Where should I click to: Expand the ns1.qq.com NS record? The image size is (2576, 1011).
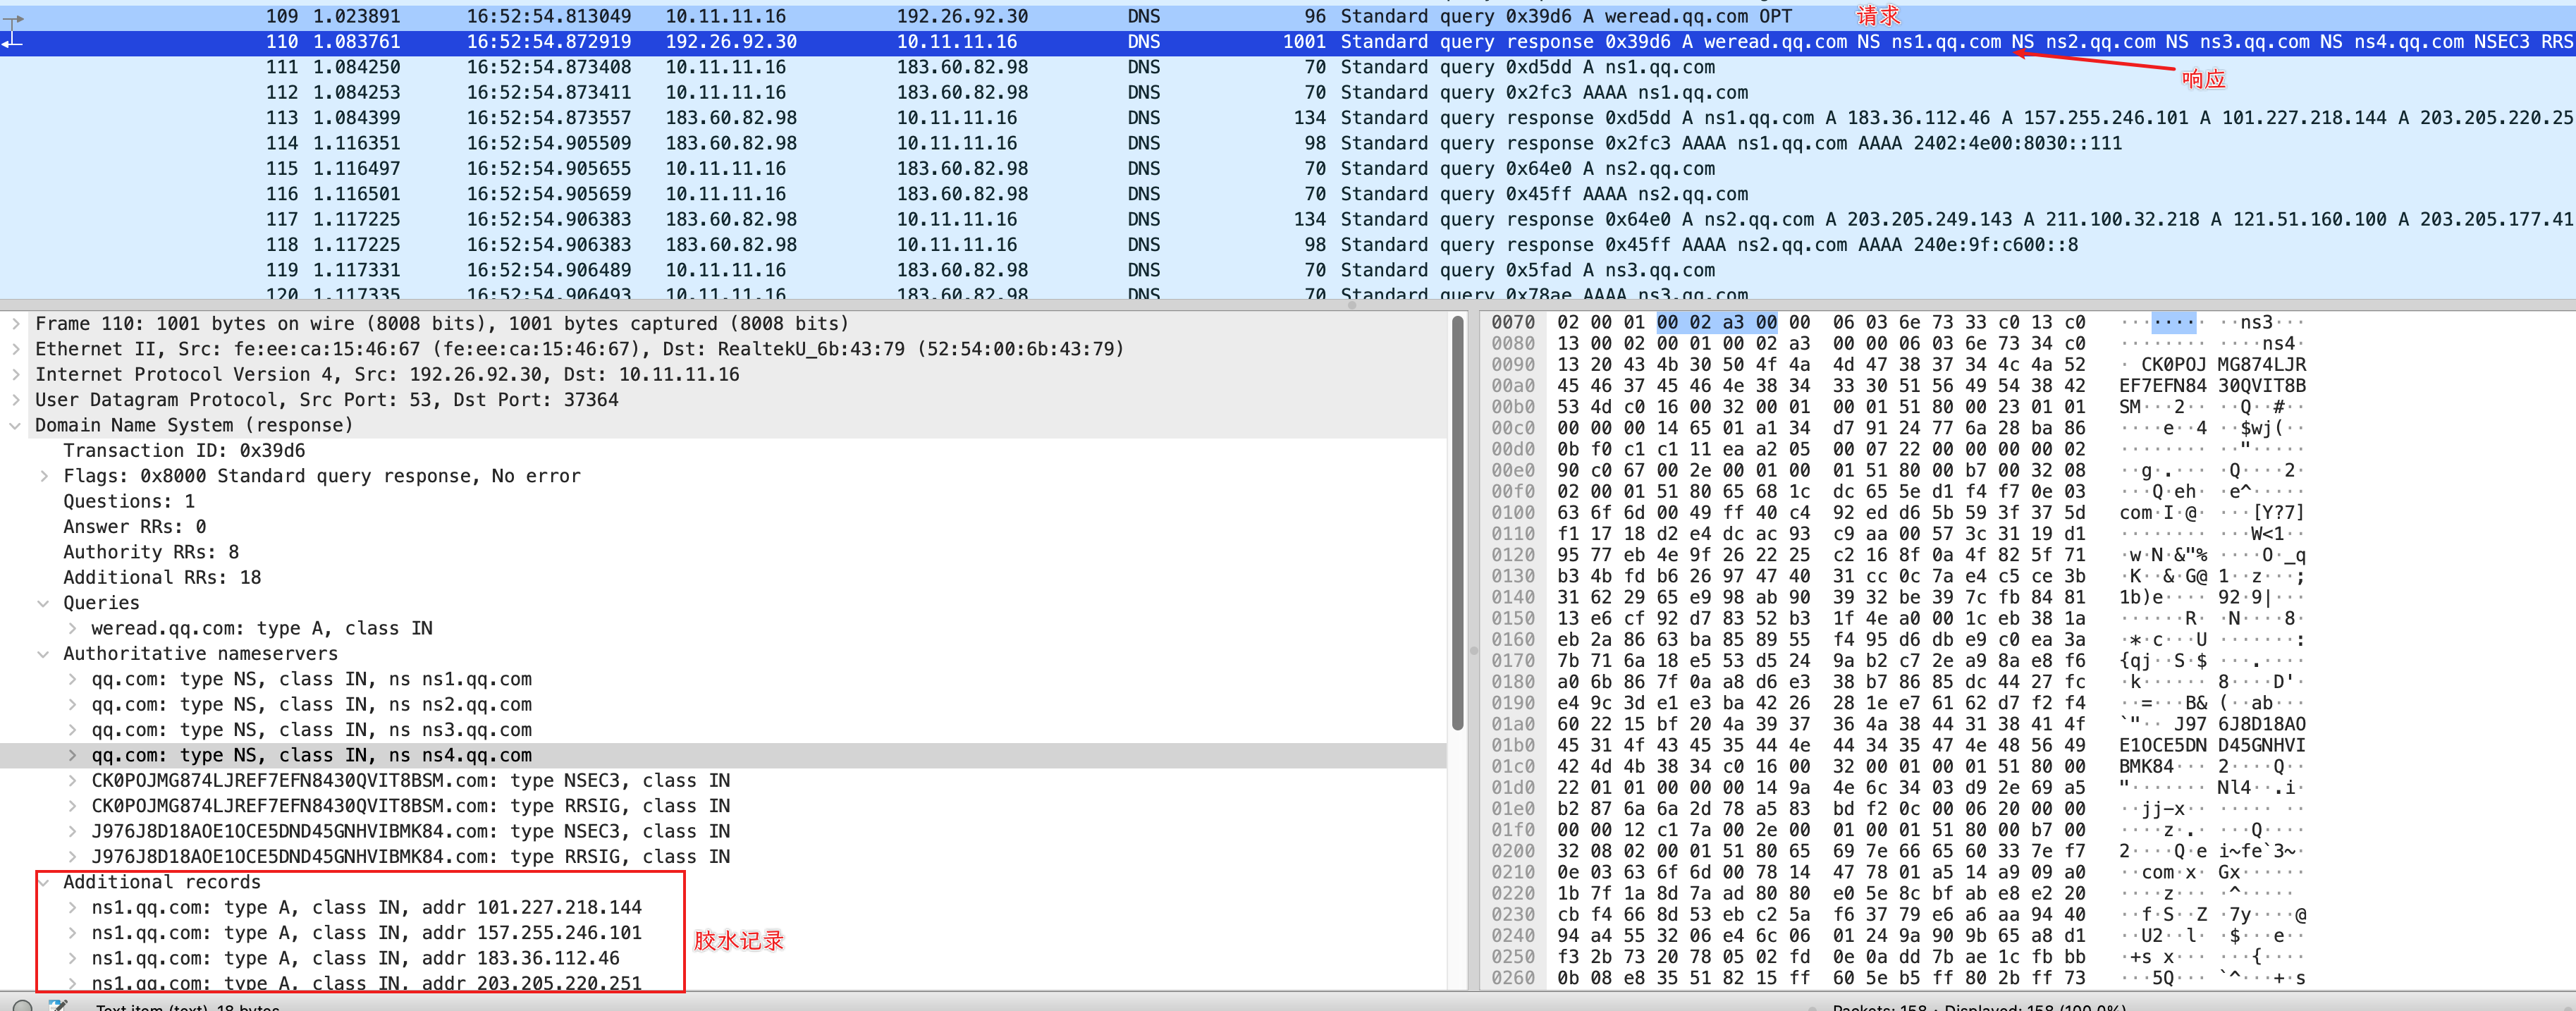point(72,679)
